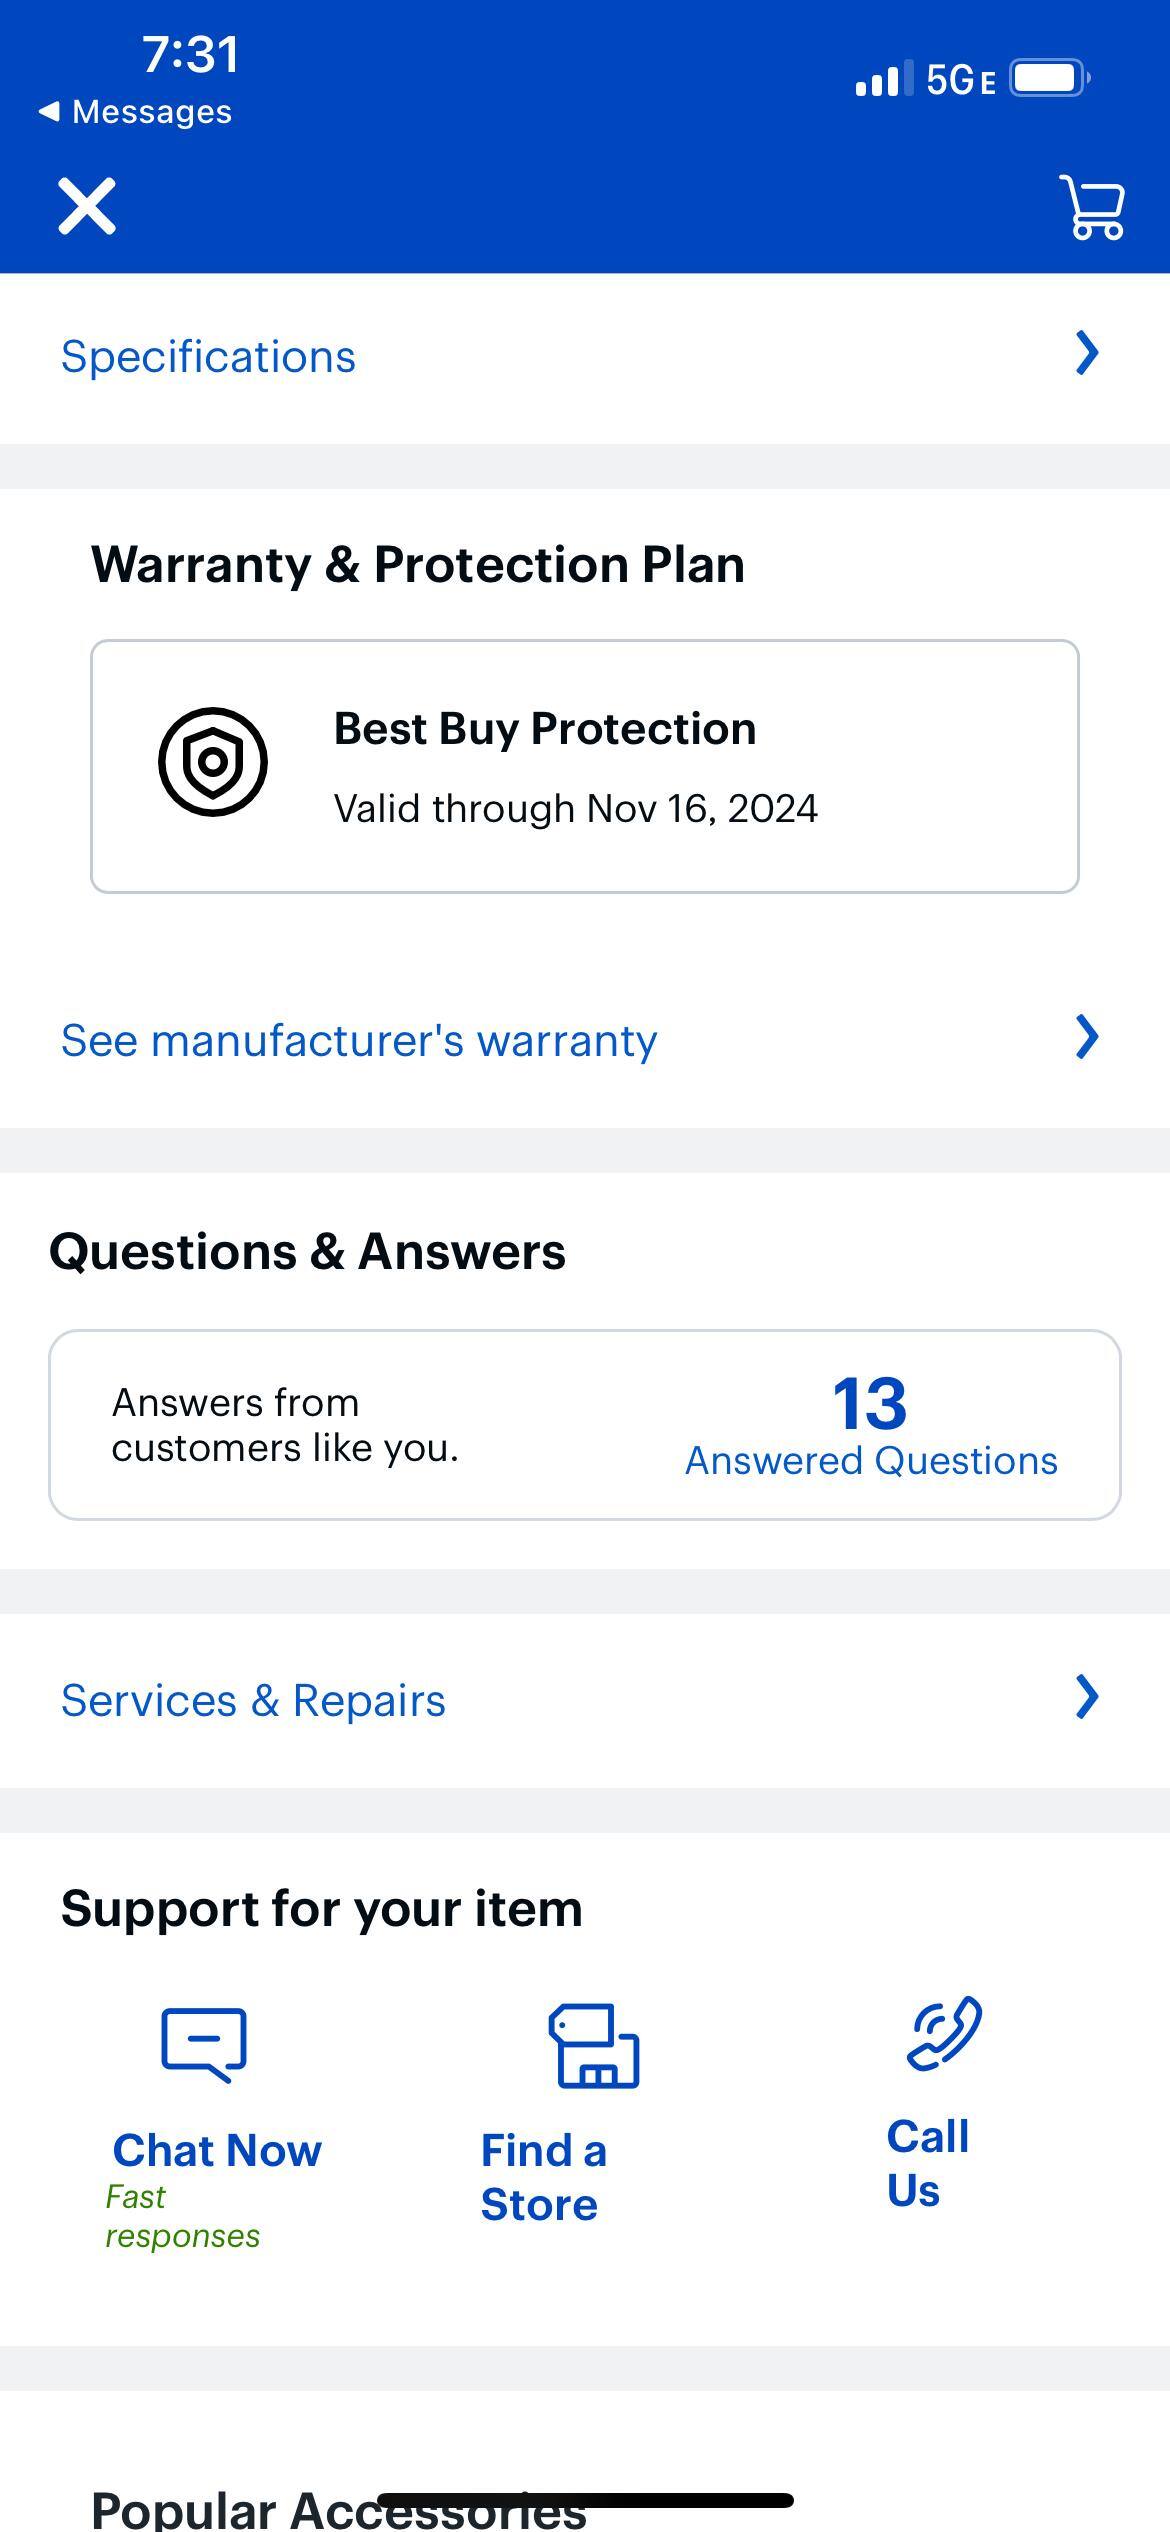Click the Best Buy Protection shield icon
The height and width of the screenshot is (2532, 1170).
[212, 760]
